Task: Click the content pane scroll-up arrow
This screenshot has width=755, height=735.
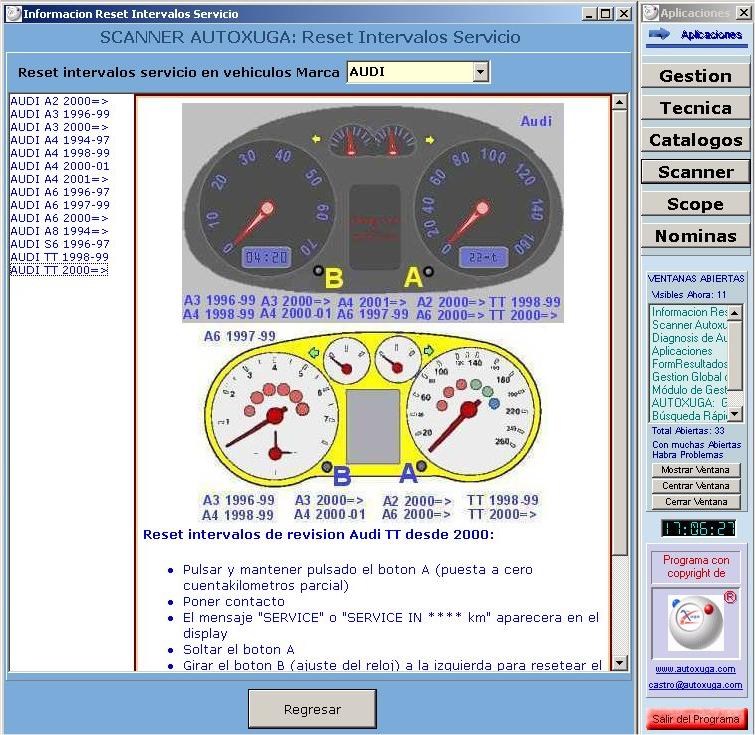Action: coord(620,102)
